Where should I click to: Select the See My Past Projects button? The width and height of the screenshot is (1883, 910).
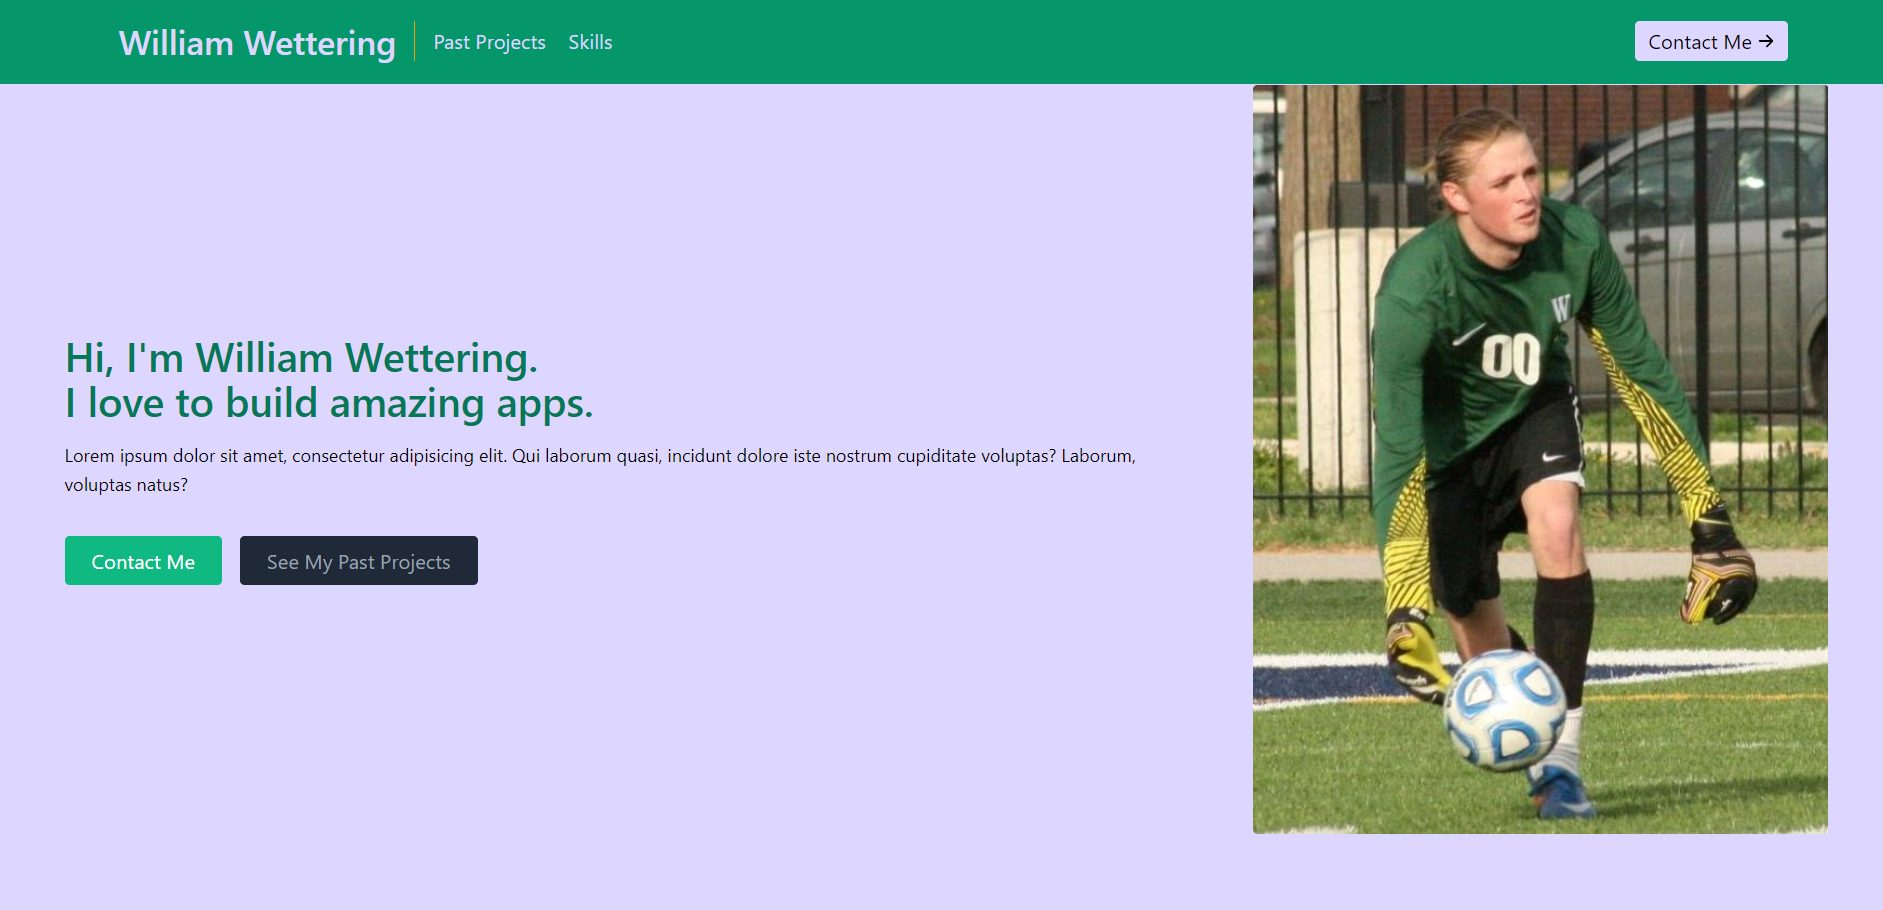click(x=358, y=561)
